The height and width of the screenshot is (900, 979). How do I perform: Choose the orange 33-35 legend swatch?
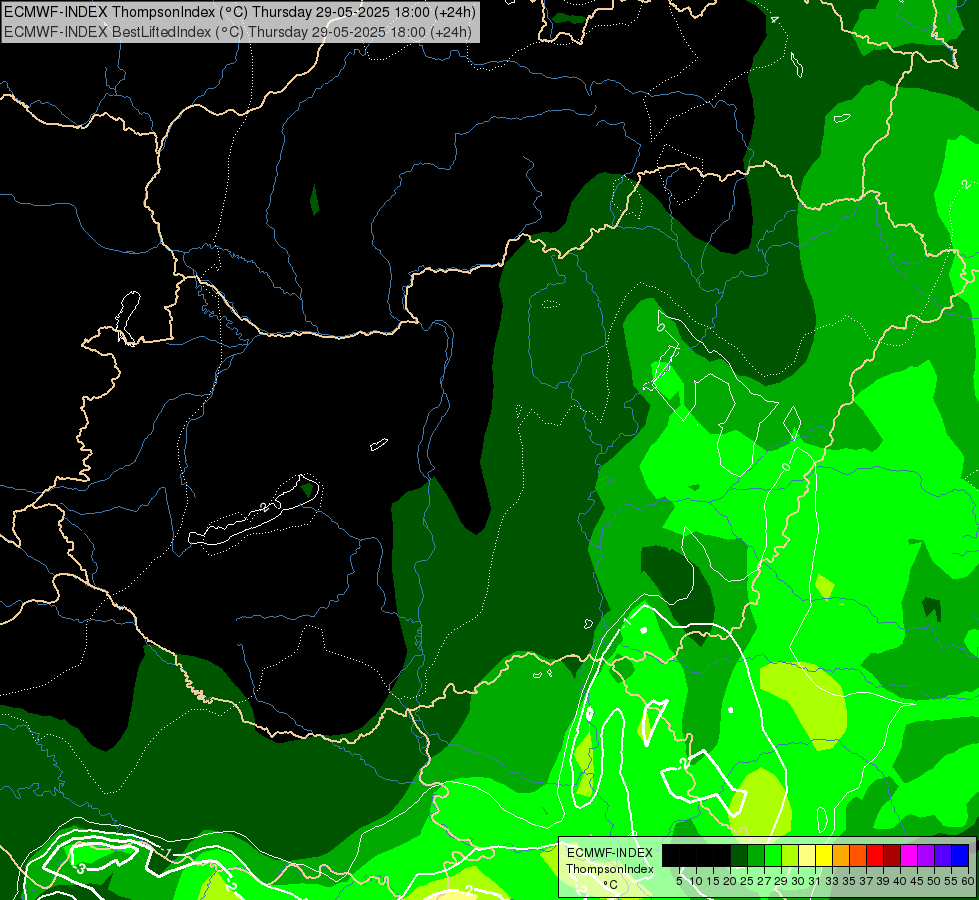[x=841, y=855]
